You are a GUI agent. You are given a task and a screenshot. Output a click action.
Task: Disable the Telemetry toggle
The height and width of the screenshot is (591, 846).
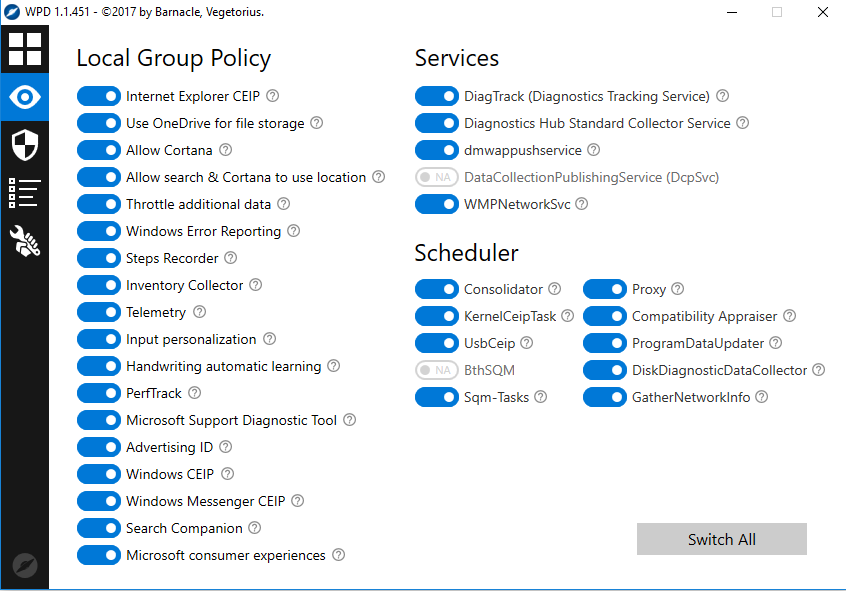click(99, 312)
